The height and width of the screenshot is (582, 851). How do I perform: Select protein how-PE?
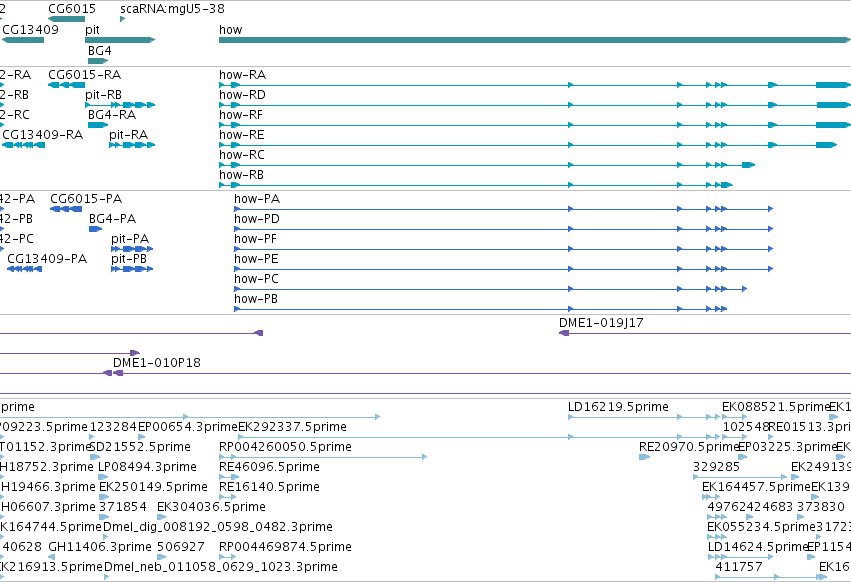[x=504, y=269]
